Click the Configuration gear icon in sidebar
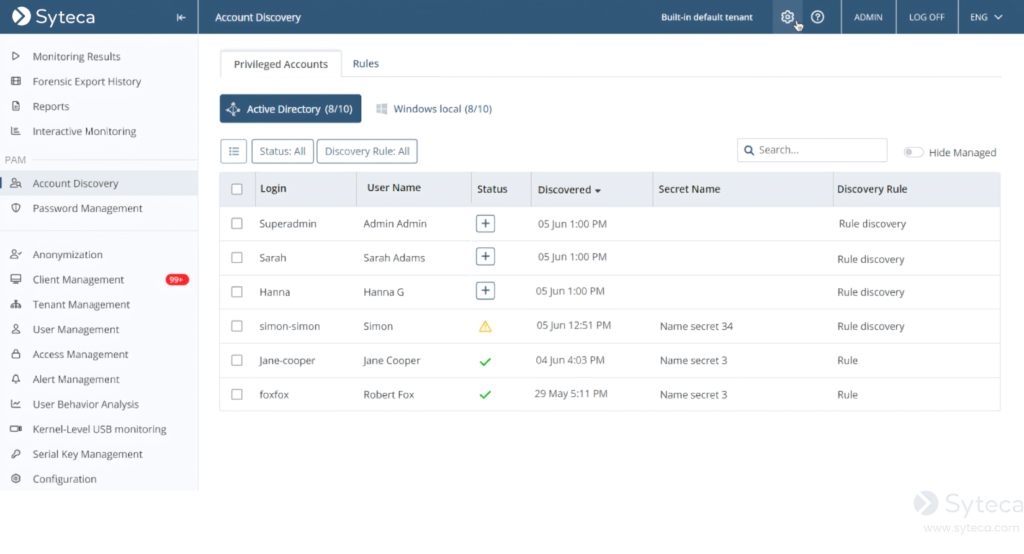This screenshot has width=1024, height=554. (x=16, y=478)
